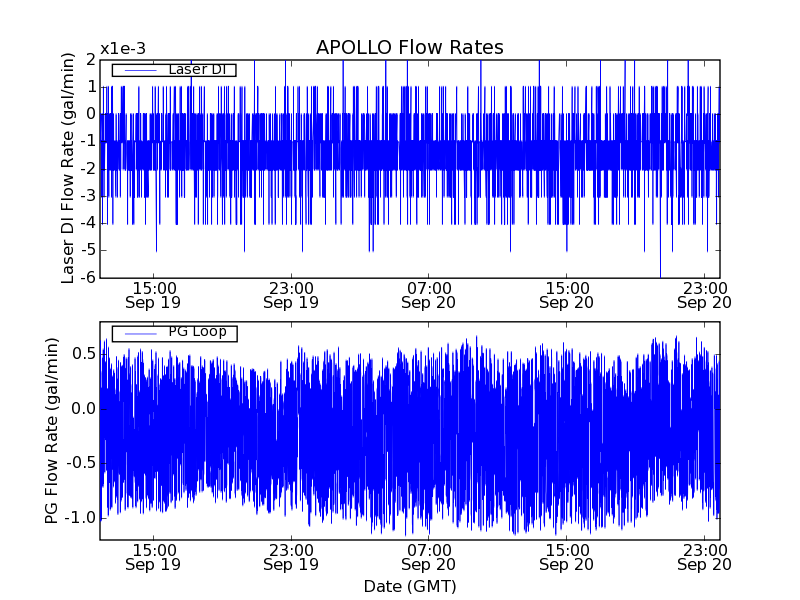Click the "-6" tick on Laser DI axis
The height and width of the screenshot is (600, 800).
pyautogui.click(x=88, y=278)
